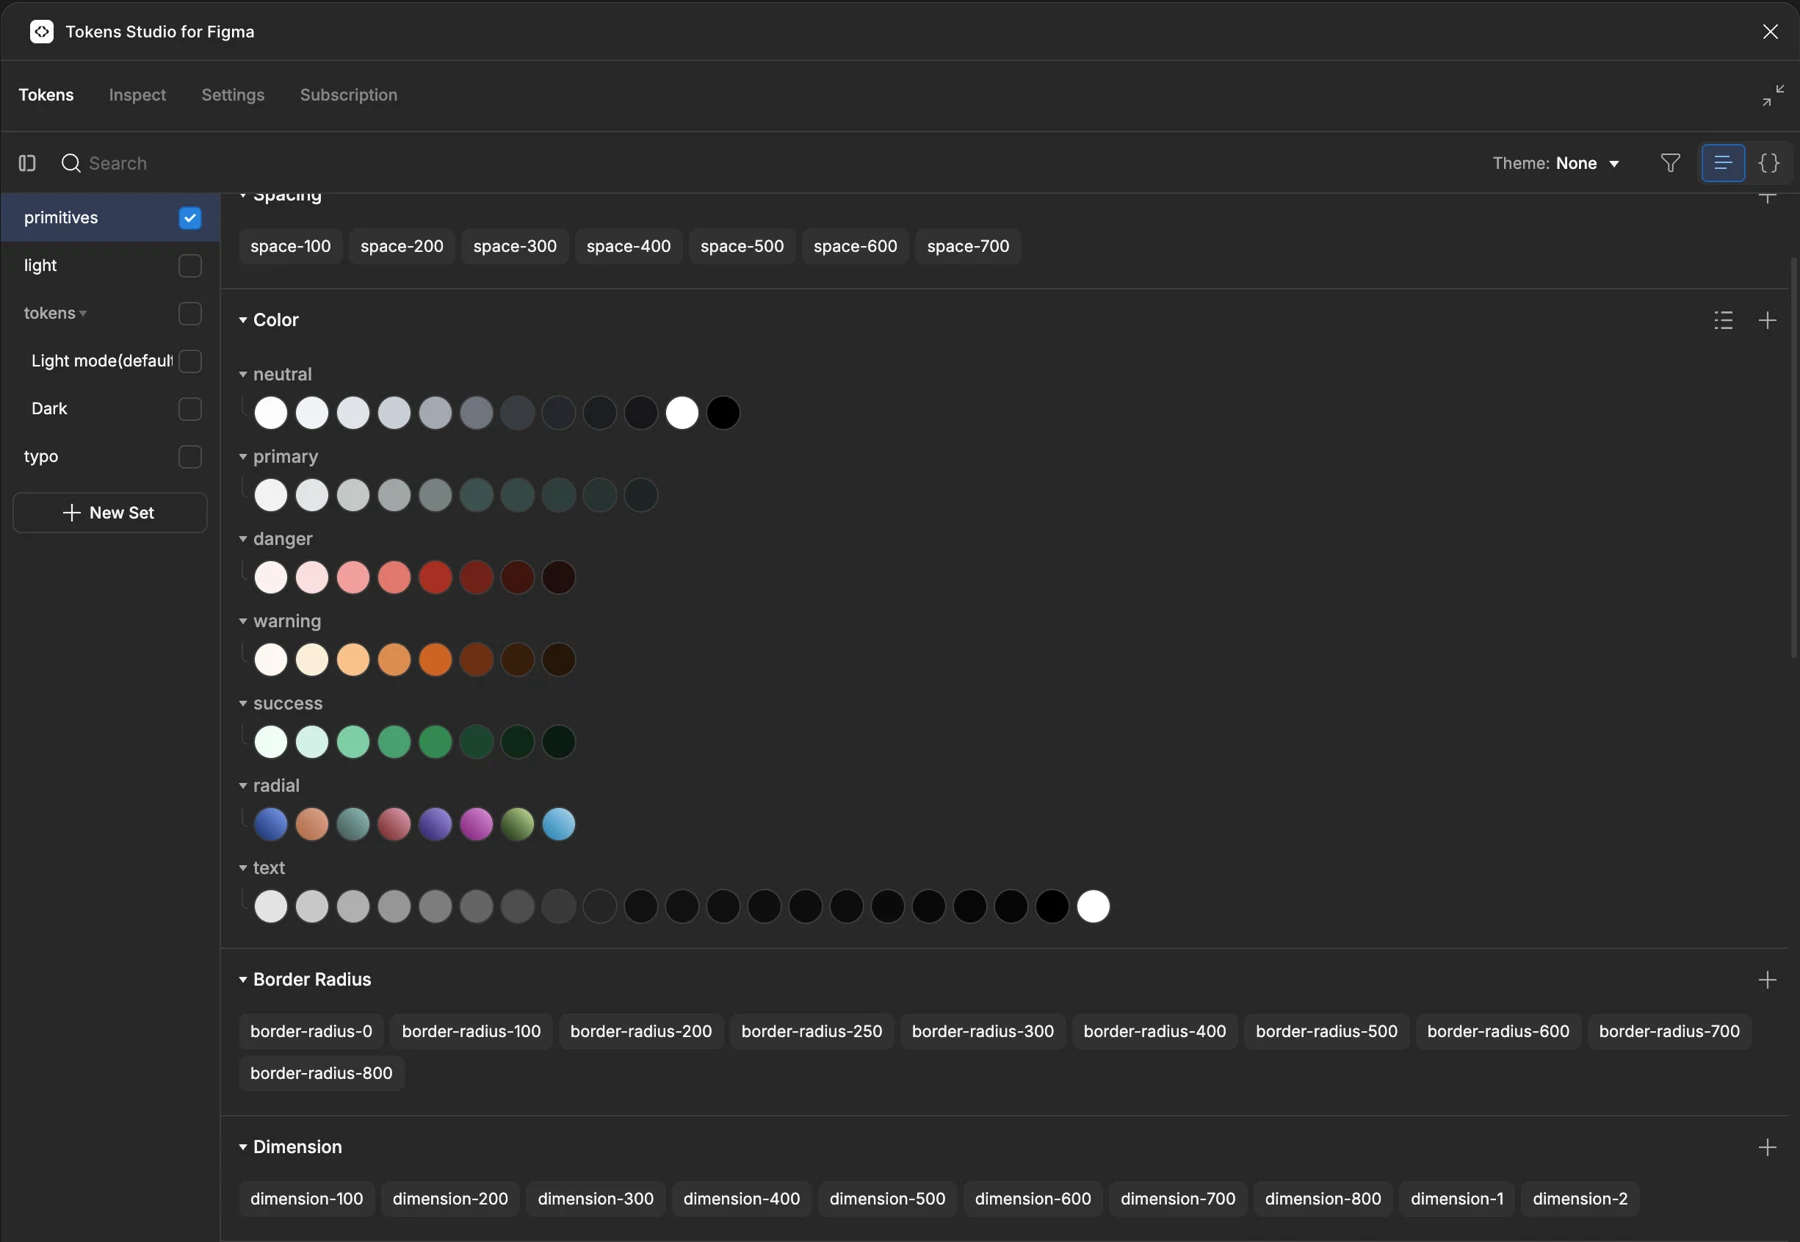Add new Color token plus icon
1800x1242 pixels.
pyautogui.click(x=1767, y=320)
